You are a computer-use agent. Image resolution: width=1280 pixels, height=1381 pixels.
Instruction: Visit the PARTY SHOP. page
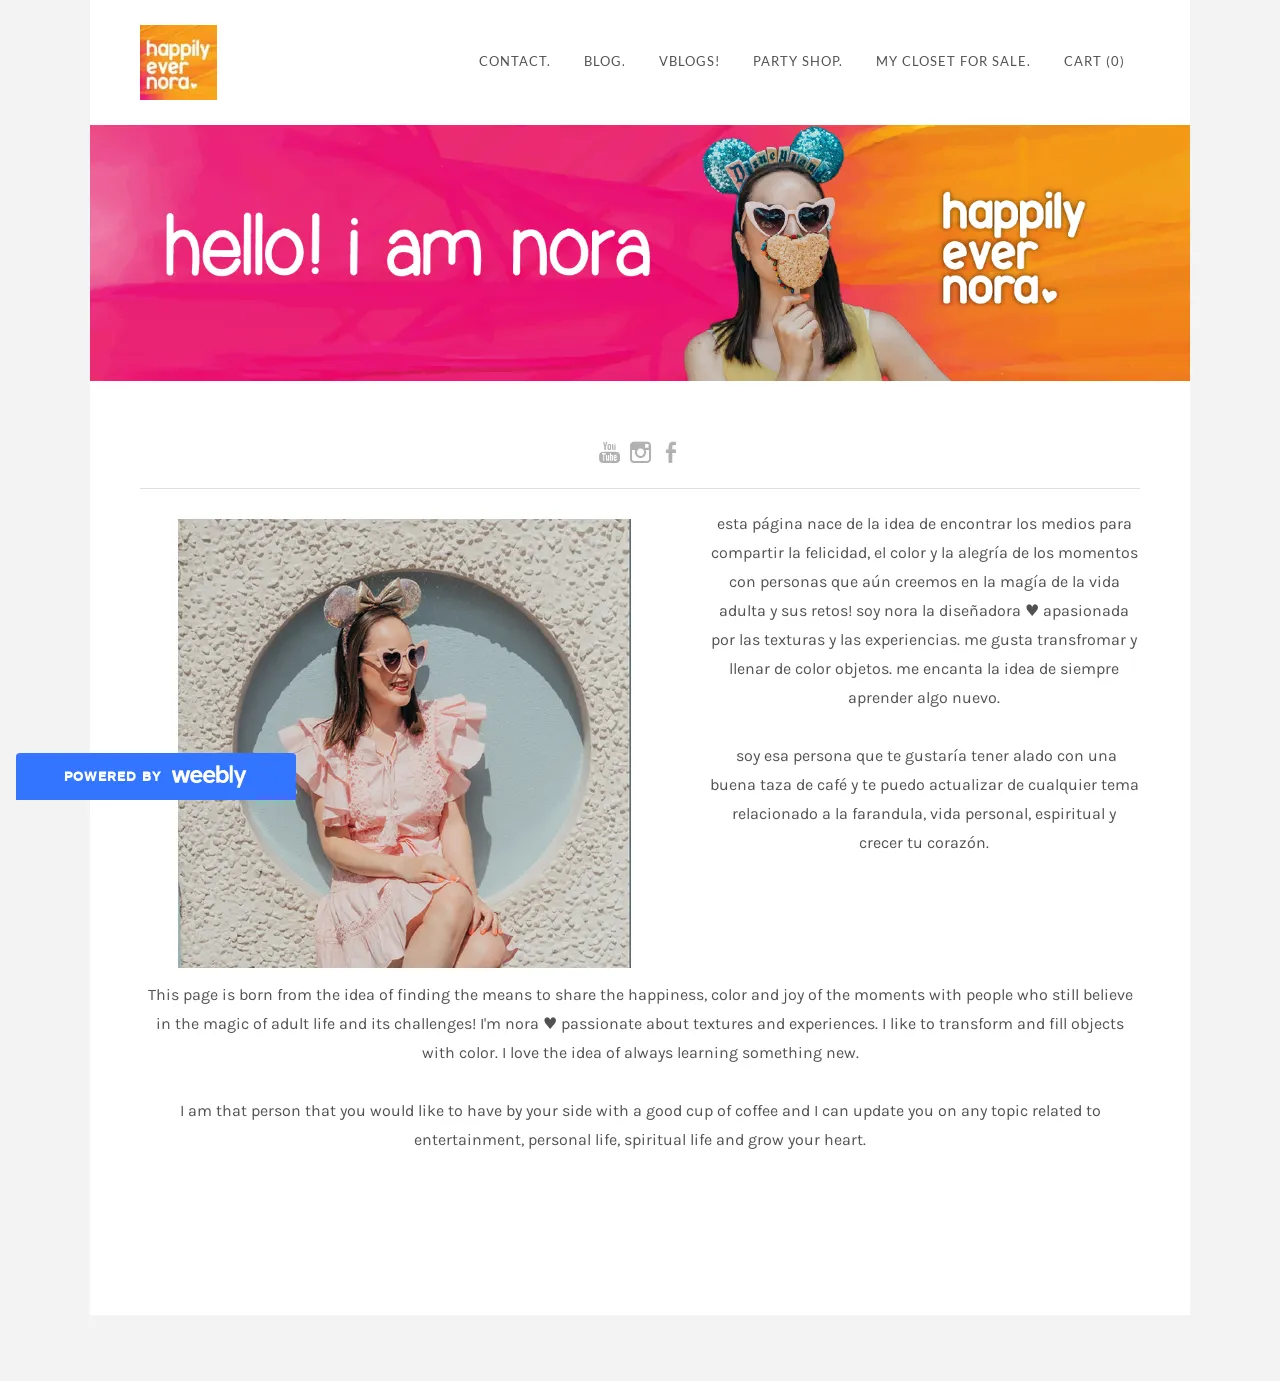pyautogui.click(x=797, y=61)
